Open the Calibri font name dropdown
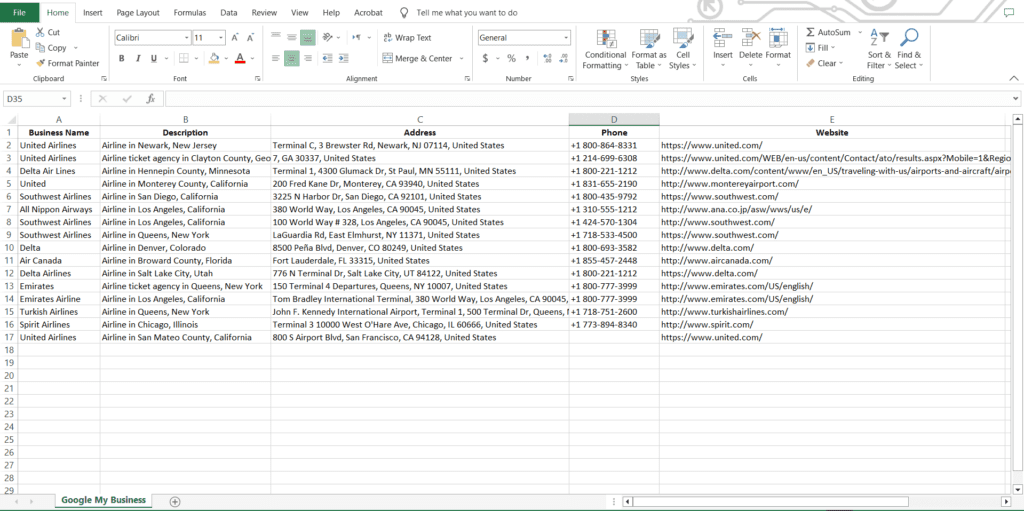Viewport: 1024px width, 511px height. click(x=187, y=38)
